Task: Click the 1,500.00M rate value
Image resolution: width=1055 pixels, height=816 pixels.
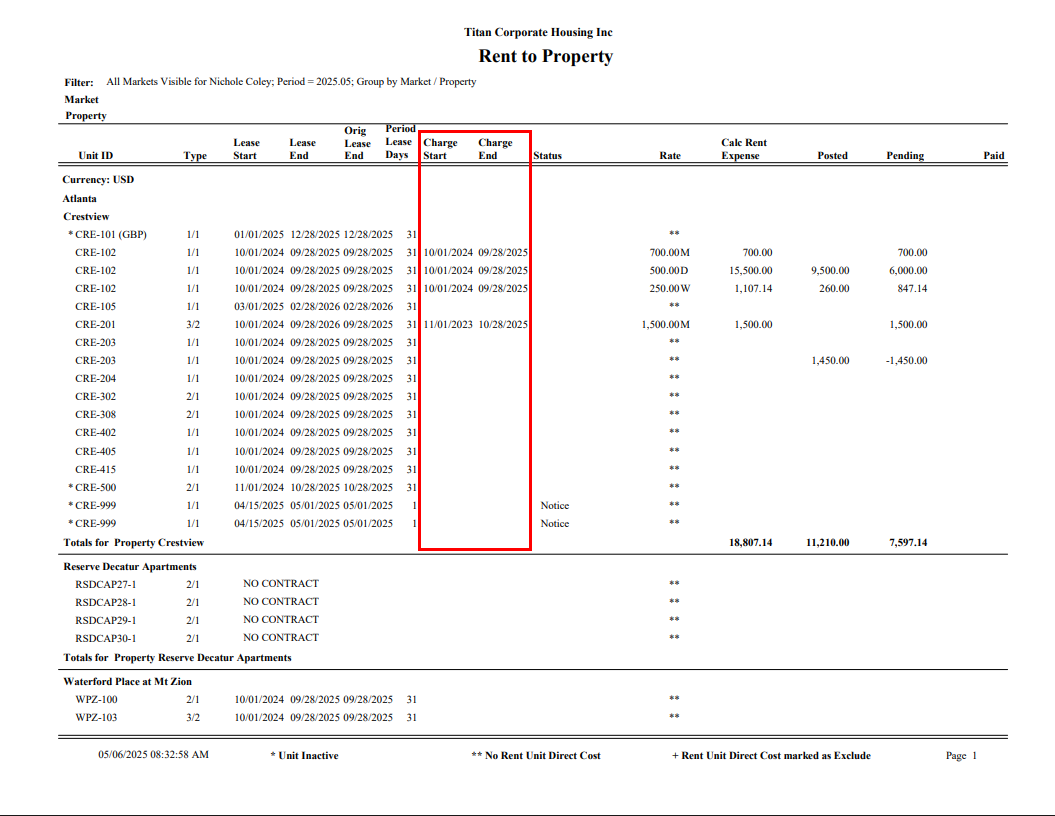Action: (665, 325)
